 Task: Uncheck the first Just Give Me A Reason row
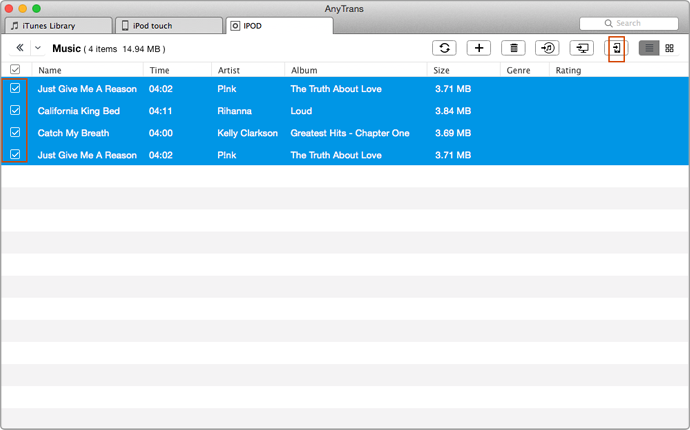15,88
